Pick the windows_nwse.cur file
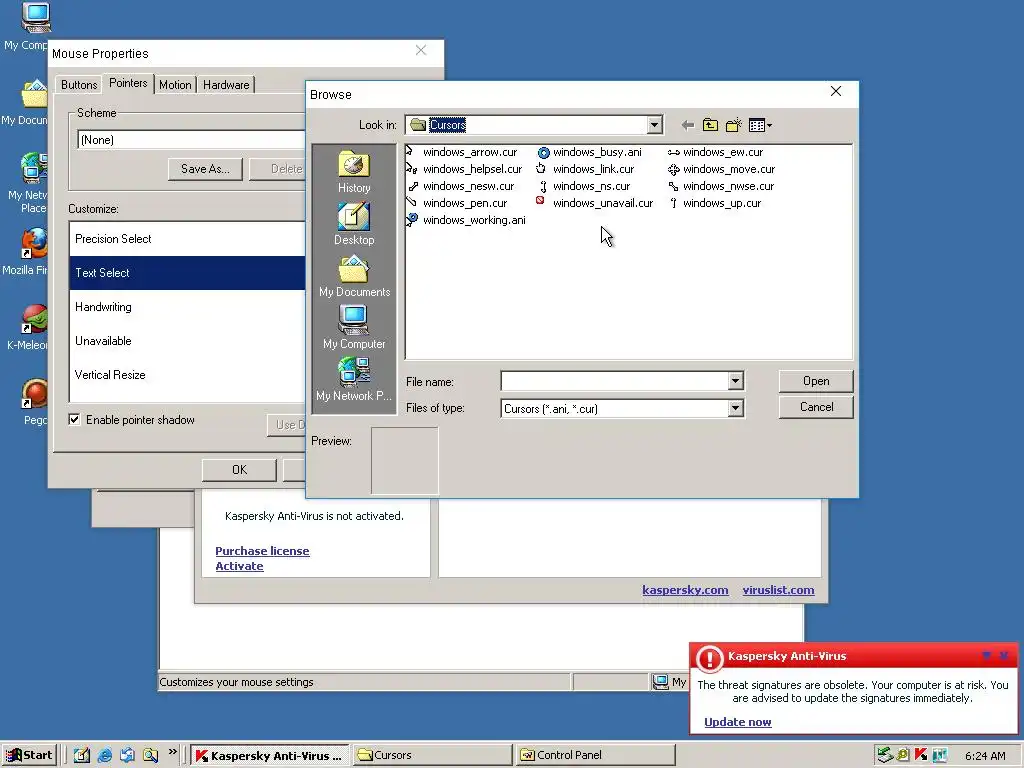Viewport: 1024px width, 768px height. coord(721,186)
